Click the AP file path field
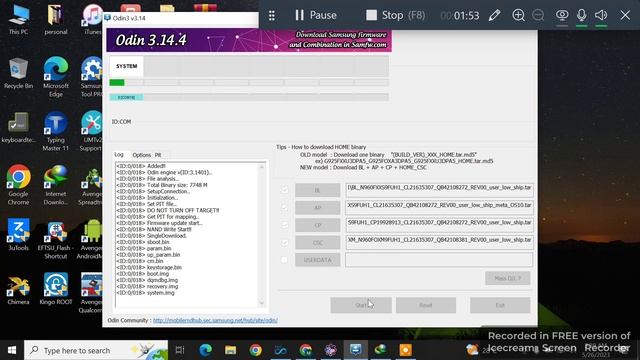The width and height of the screenshot is (640, 360). click(x=439, y=208)
